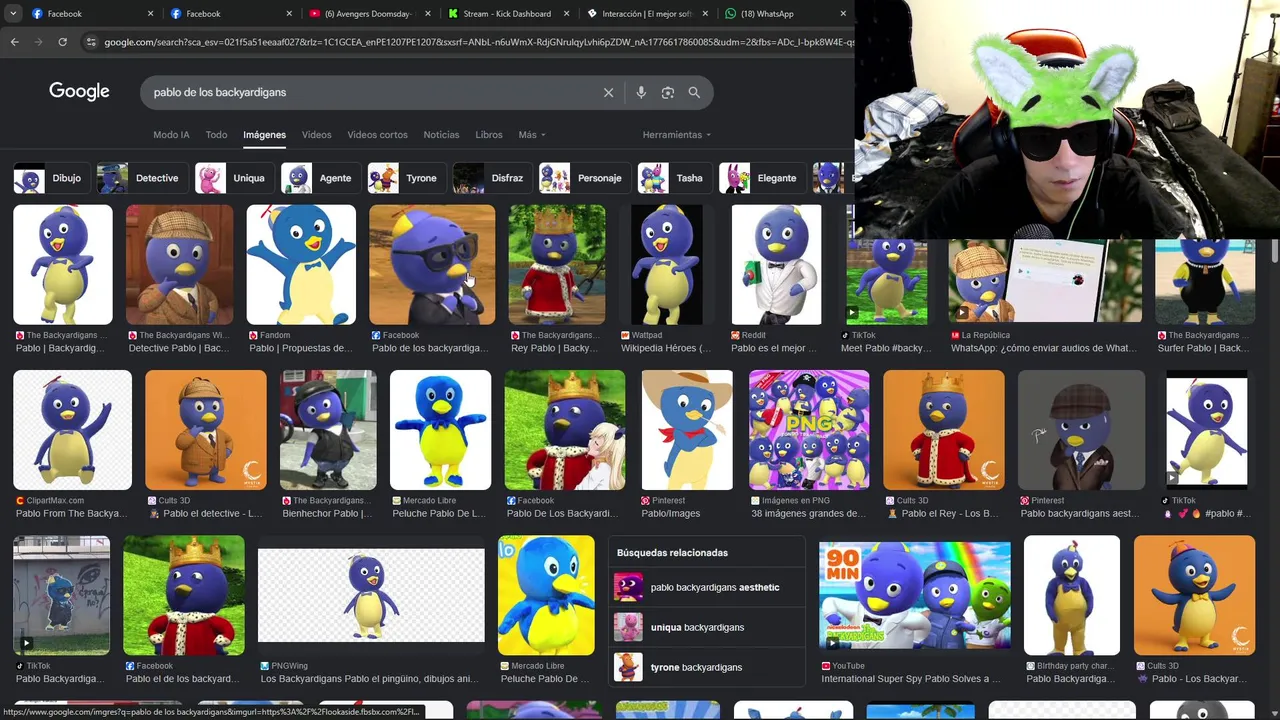Image resolution: width=1280 pixels, height=720 pixels.
Task: Close the first Facebook tab
Action: click(151, 14)
